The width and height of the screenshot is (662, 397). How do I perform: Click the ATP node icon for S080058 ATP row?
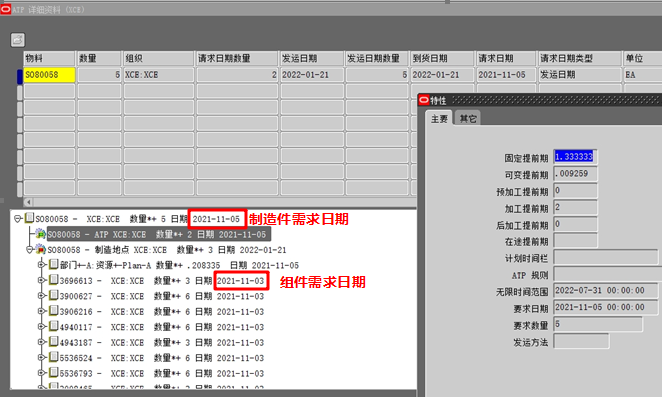(x=41, y=234)
